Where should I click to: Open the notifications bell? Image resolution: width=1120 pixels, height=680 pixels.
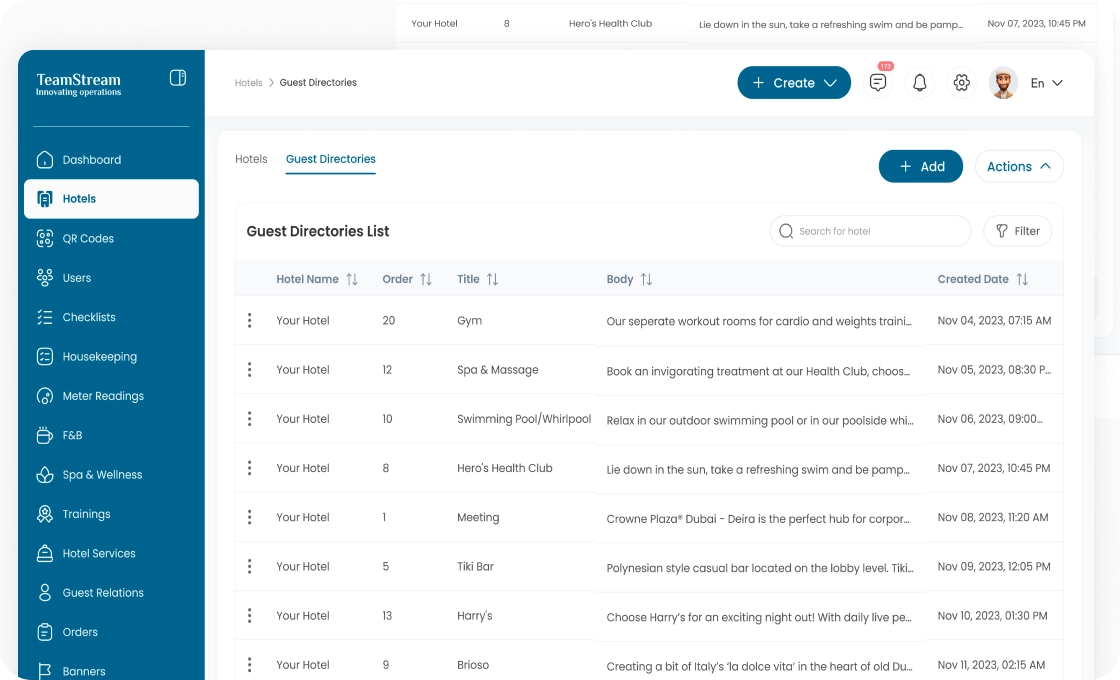coord(920,83)
